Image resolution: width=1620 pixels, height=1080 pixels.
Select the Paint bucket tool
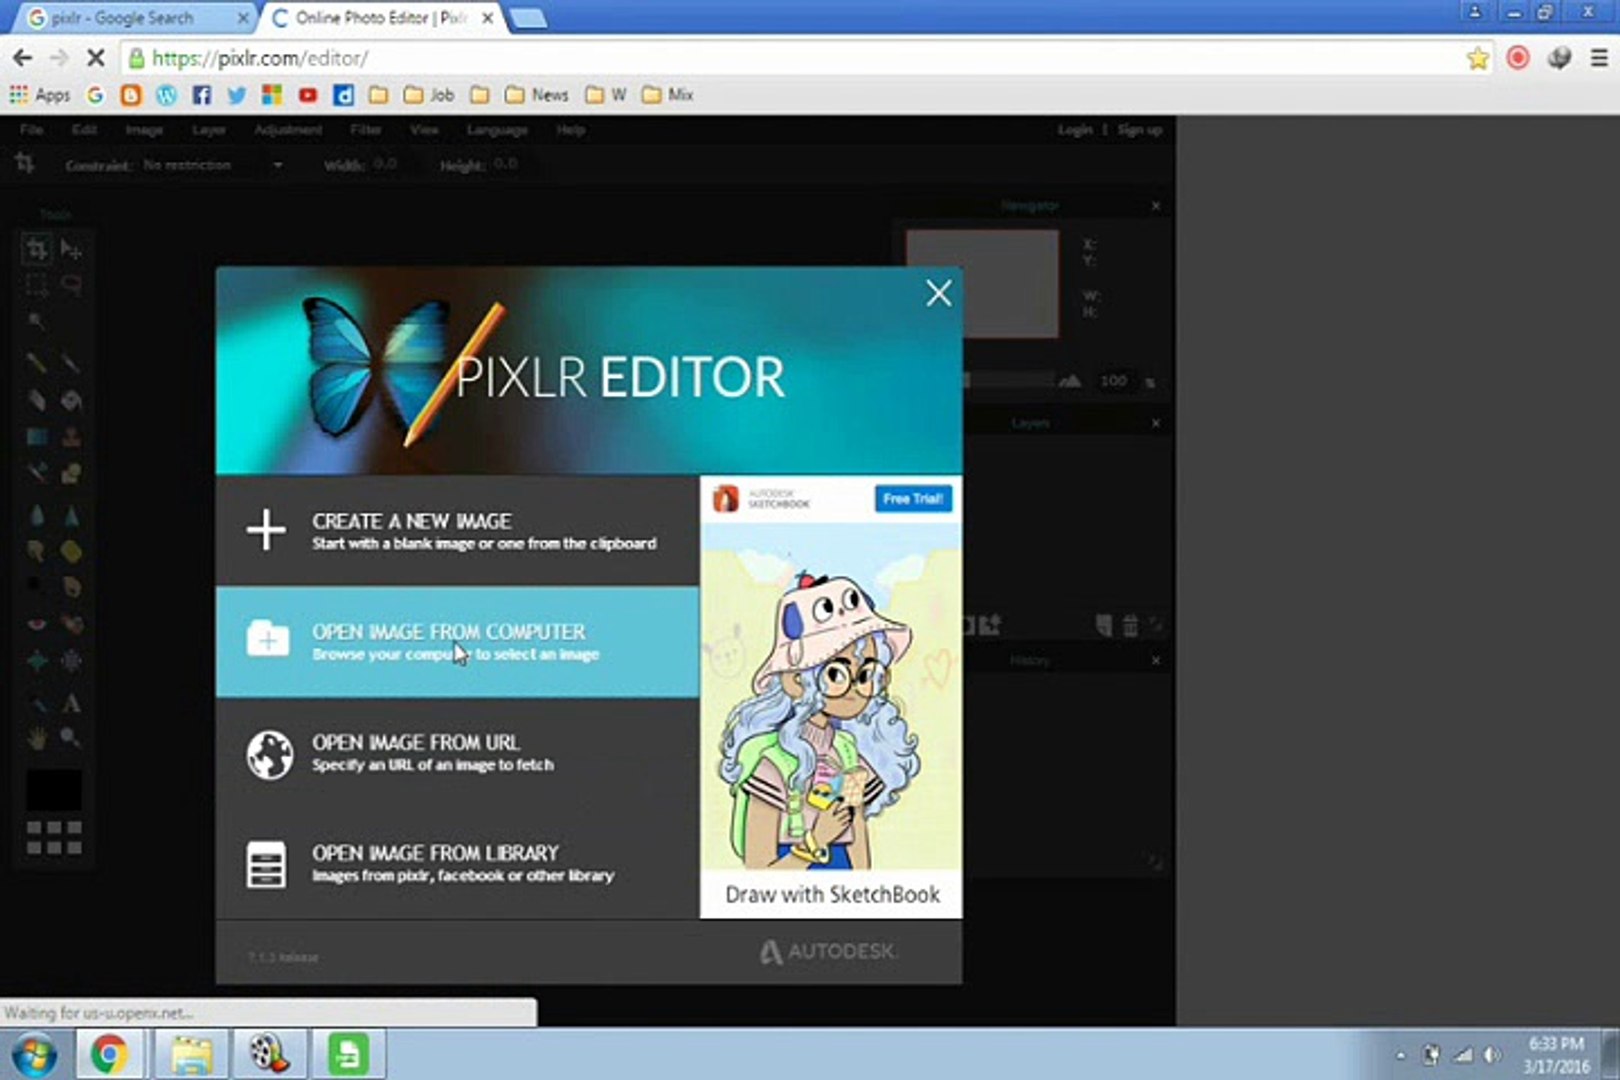pos(71,401)
